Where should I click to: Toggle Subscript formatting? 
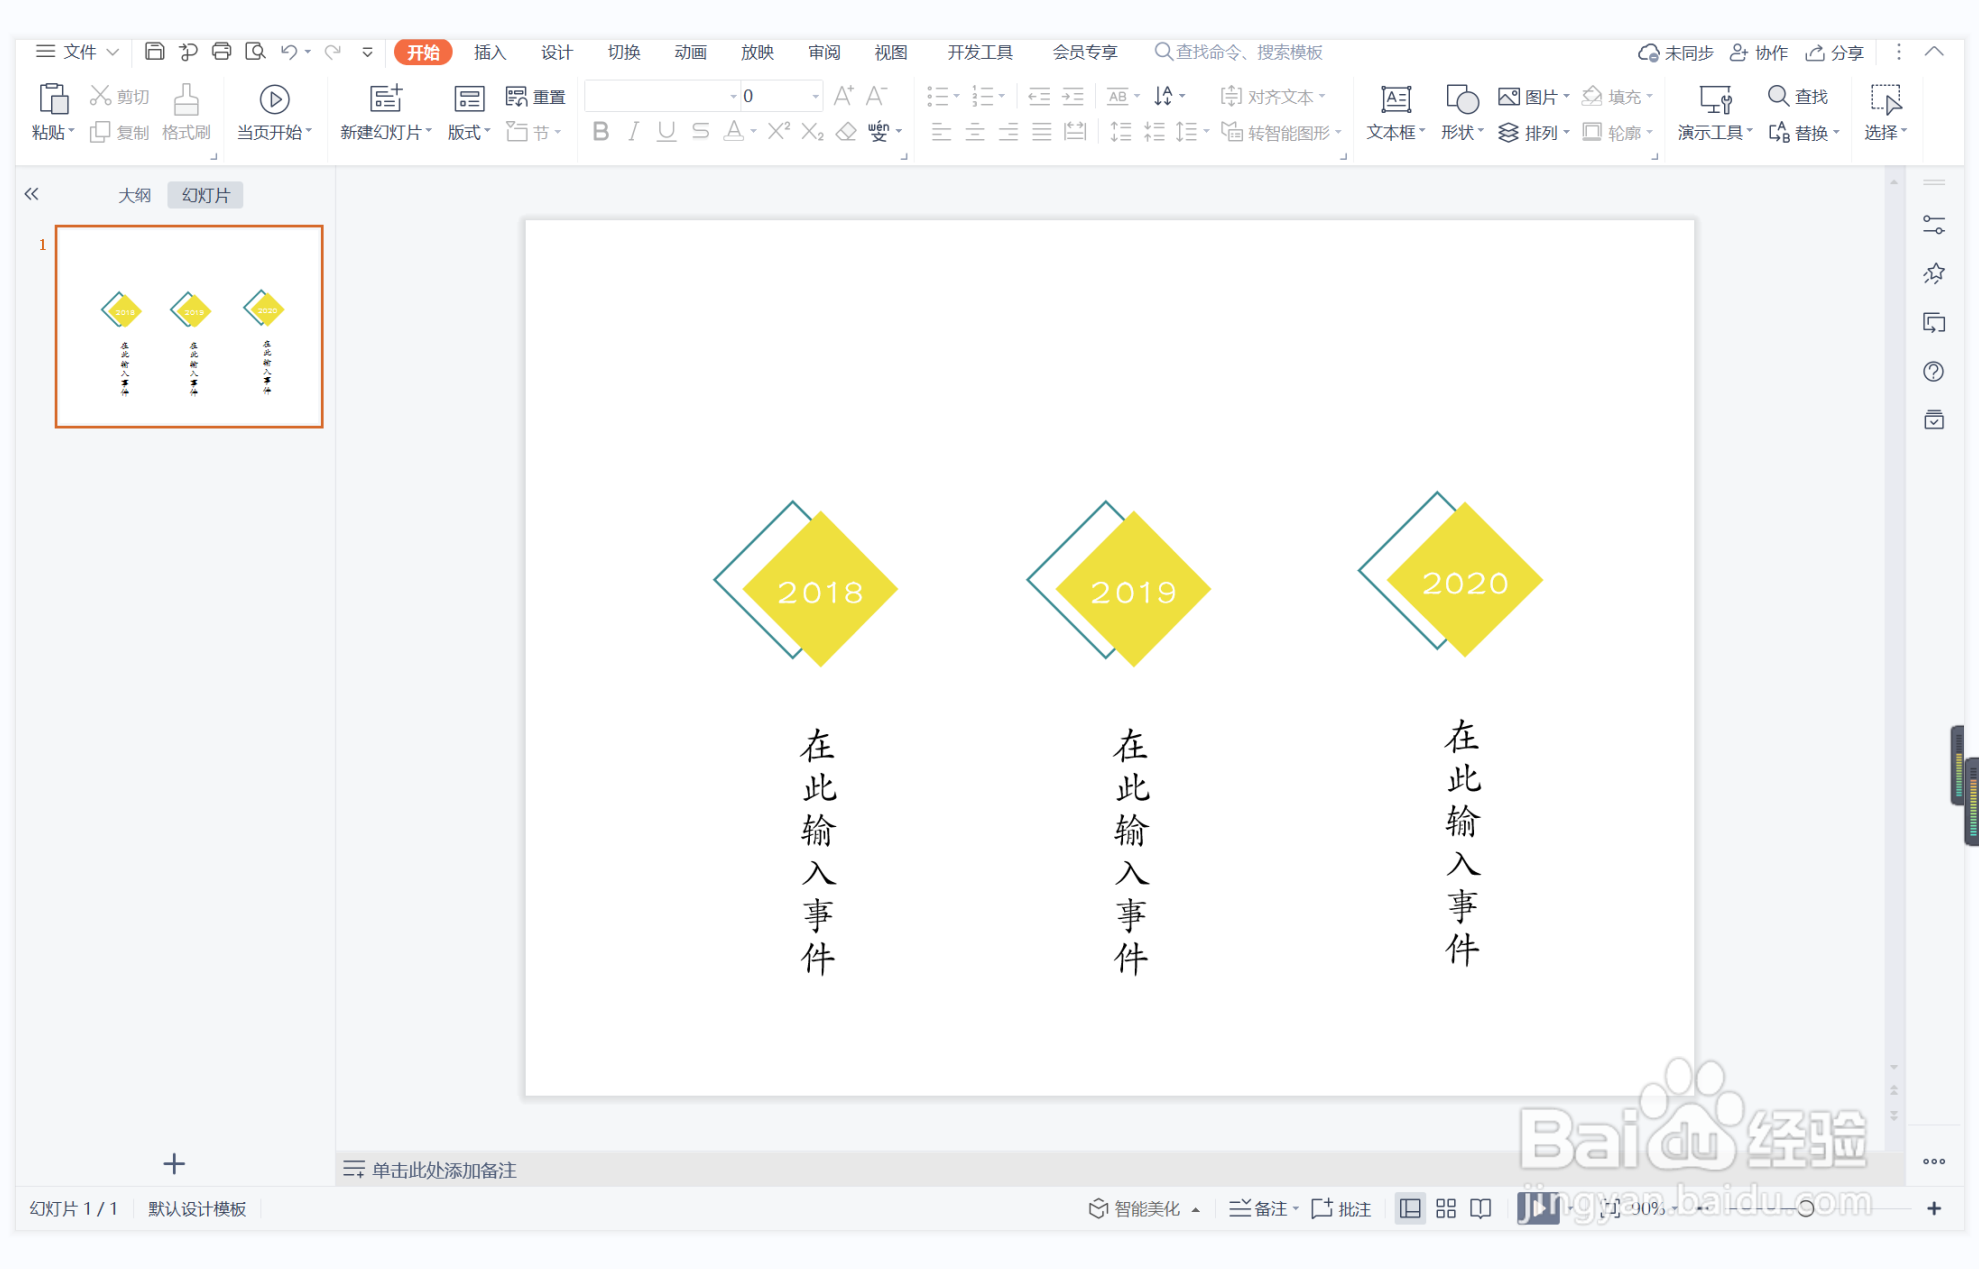pyautogui.click(x=813, y=132)
